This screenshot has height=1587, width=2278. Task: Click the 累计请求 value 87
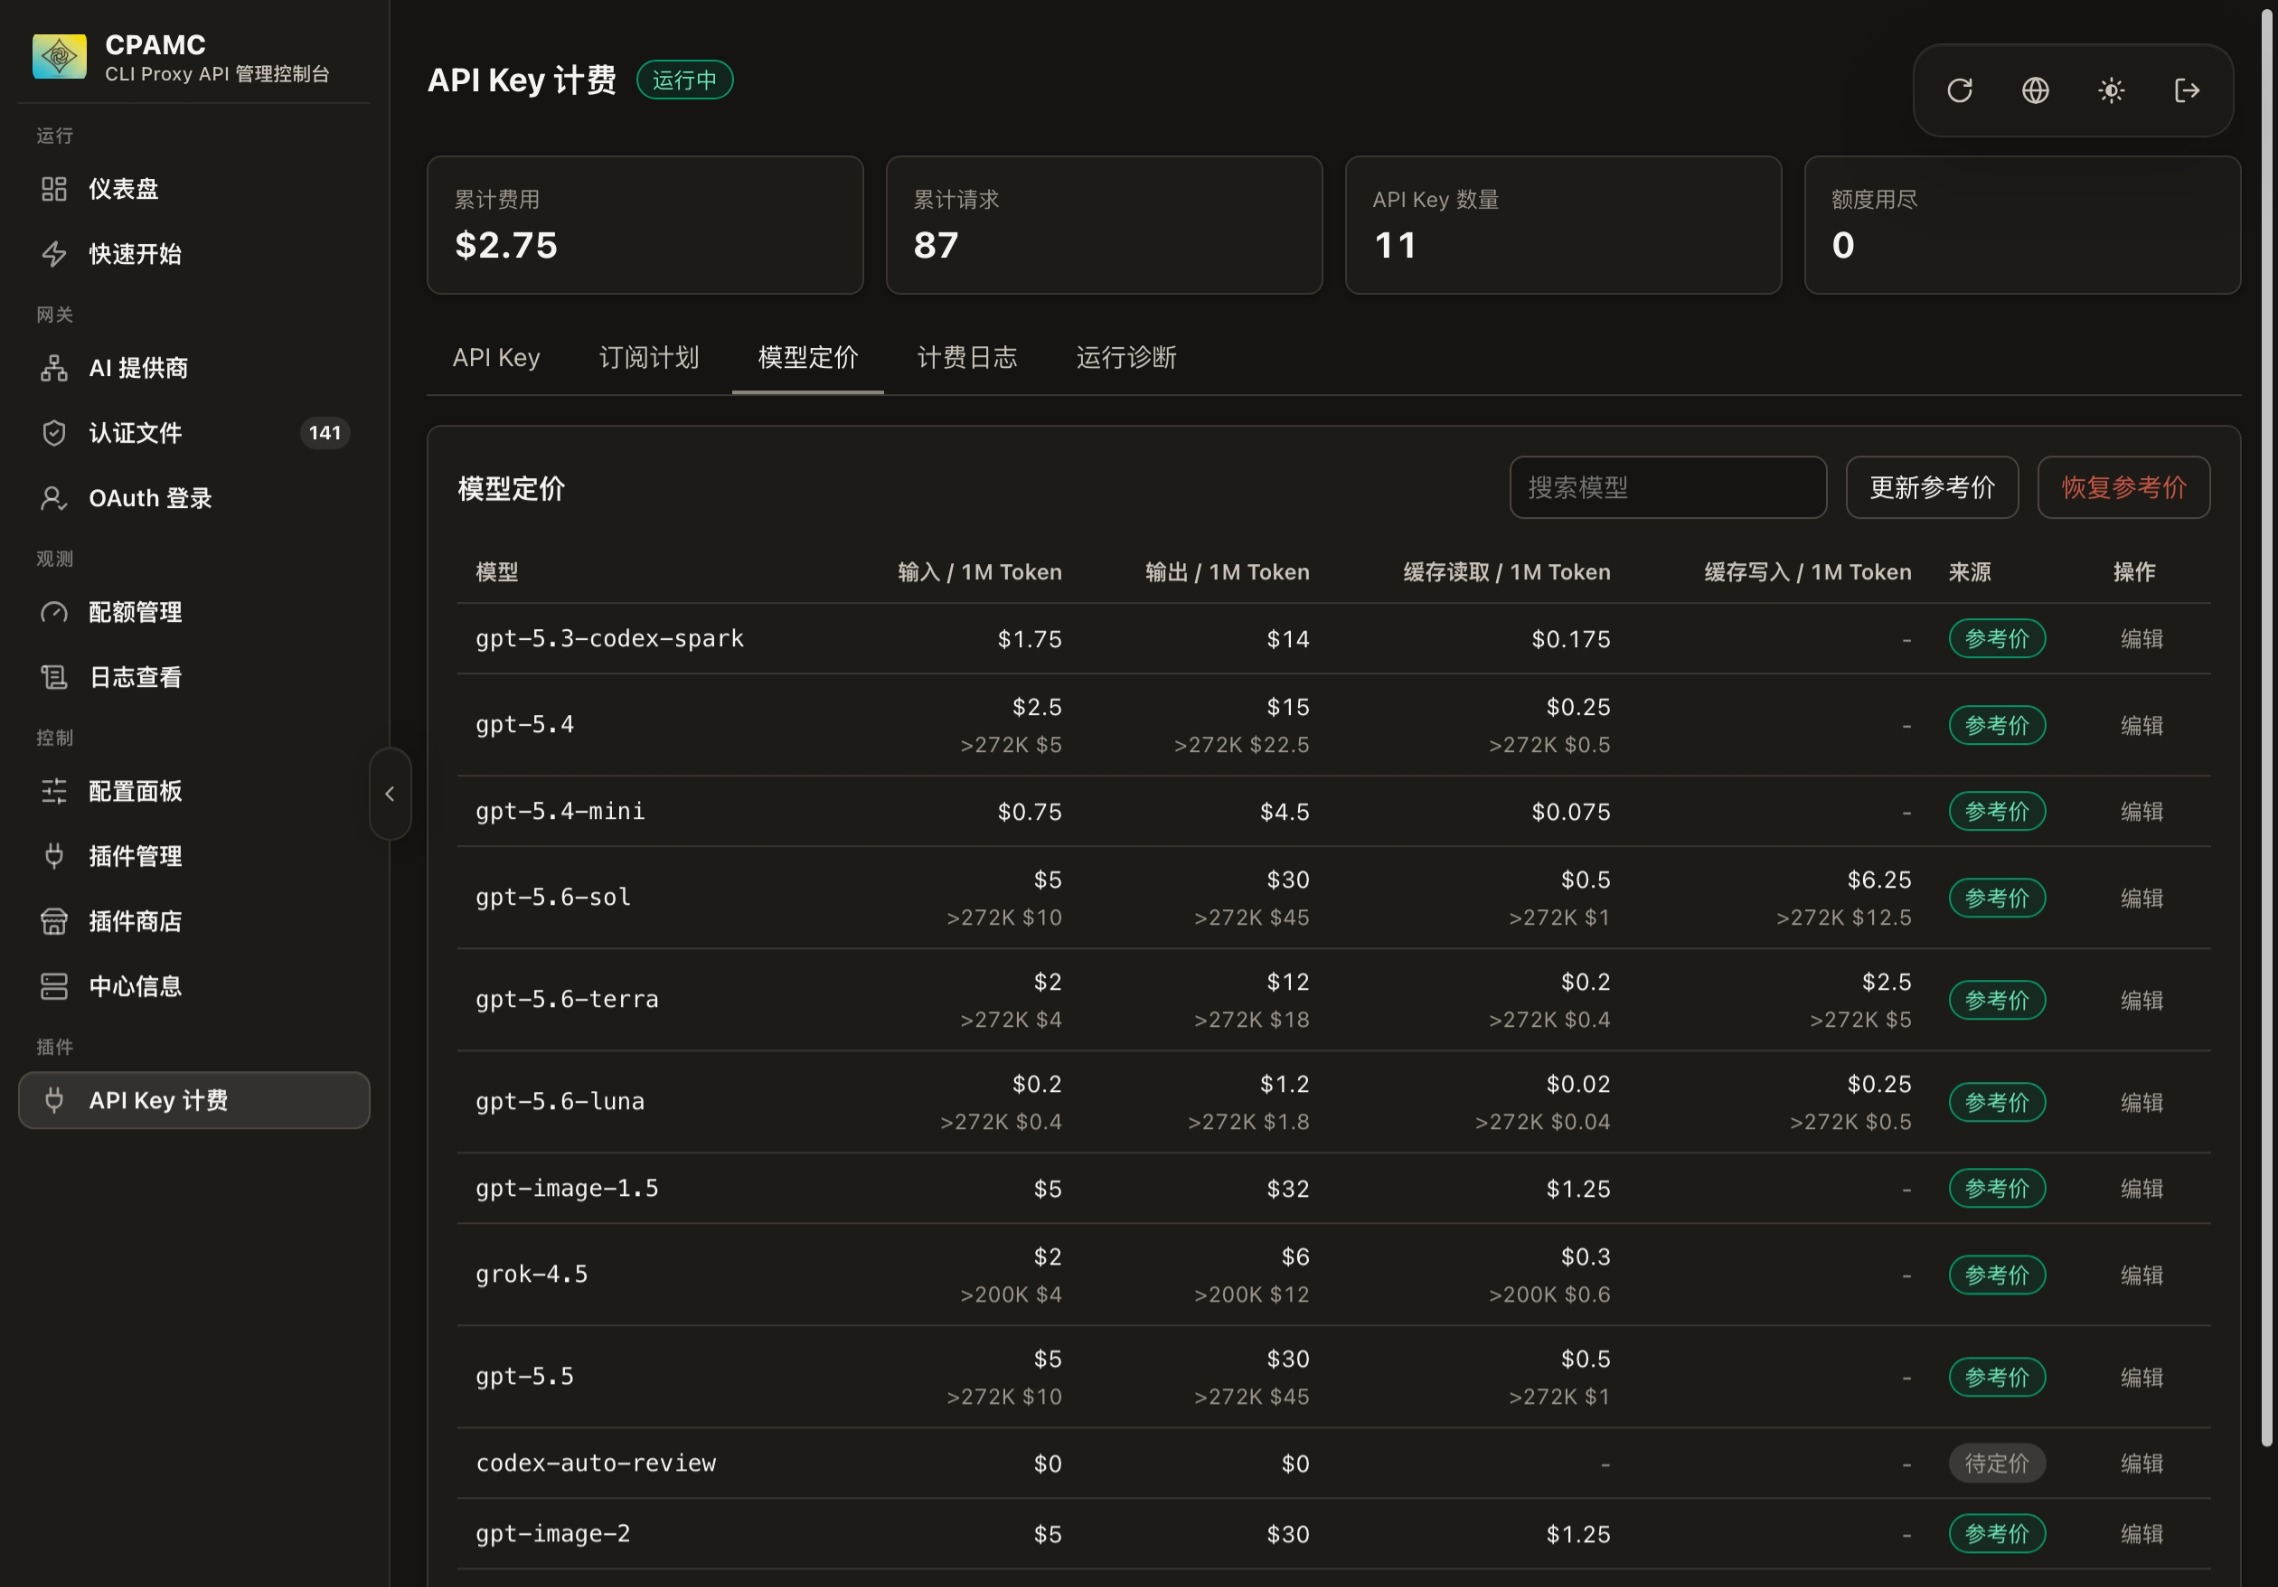936,245
